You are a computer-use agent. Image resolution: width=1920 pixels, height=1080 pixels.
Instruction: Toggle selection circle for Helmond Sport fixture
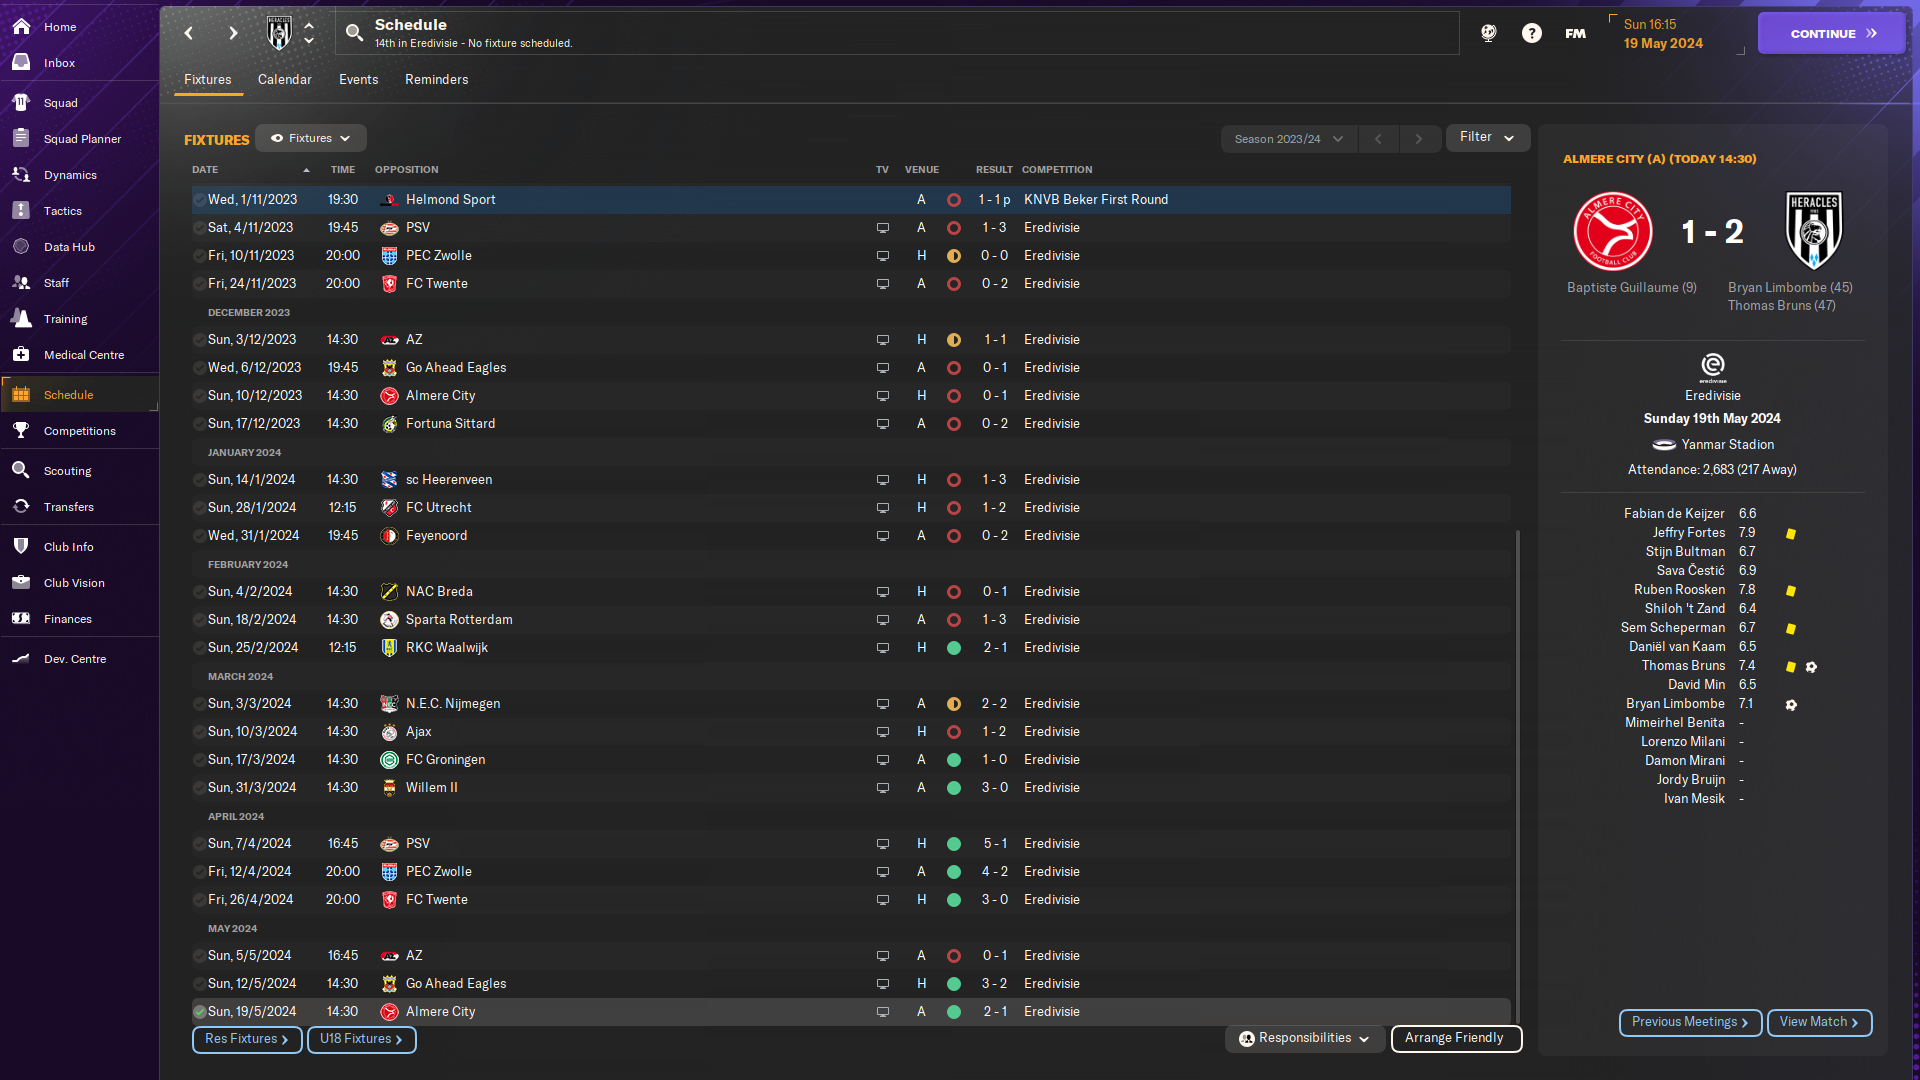(199, 200)
